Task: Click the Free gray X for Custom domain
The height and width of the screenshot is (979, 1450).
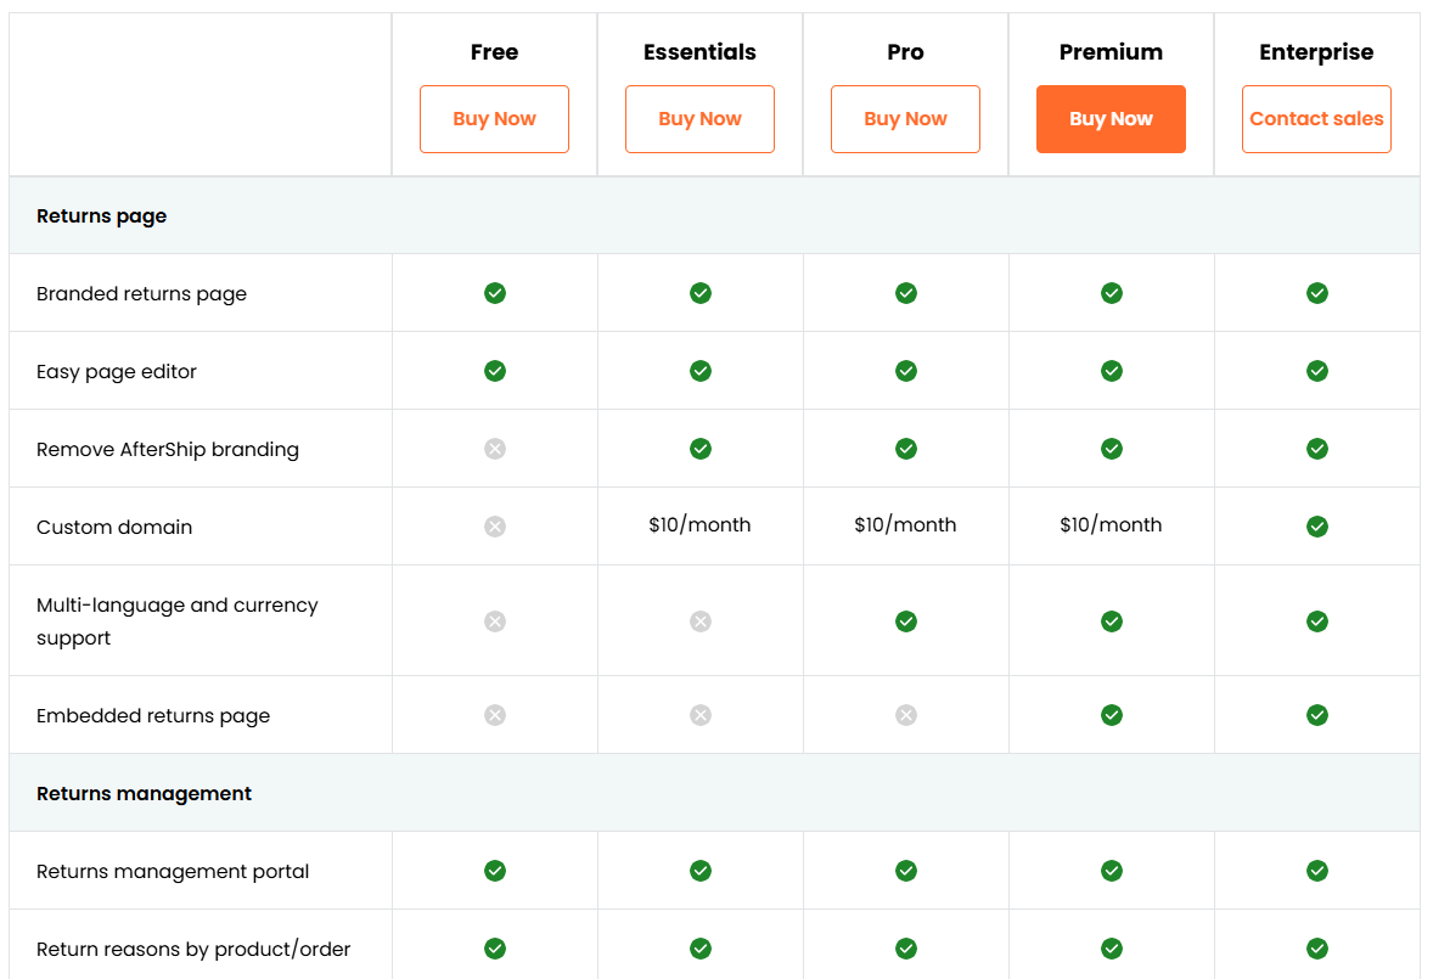Action: pyautogui.click(x=495, y=527)
